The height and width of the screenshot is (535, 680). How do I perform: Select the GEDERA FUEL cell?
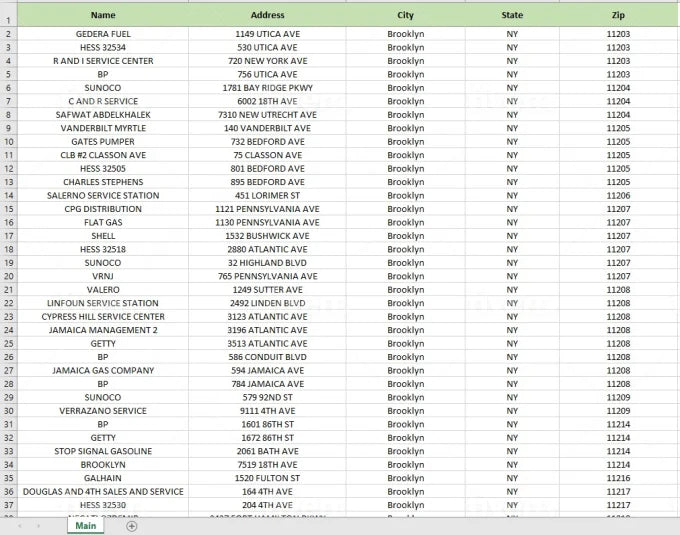(x=103, y=34)
